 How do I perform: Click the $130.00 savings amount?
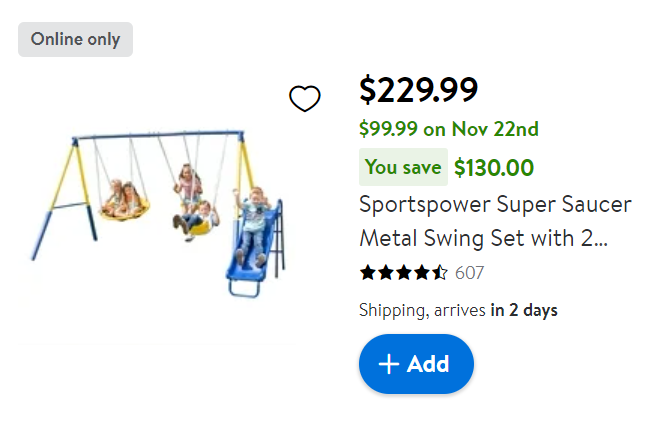click(x=494, y=168)
